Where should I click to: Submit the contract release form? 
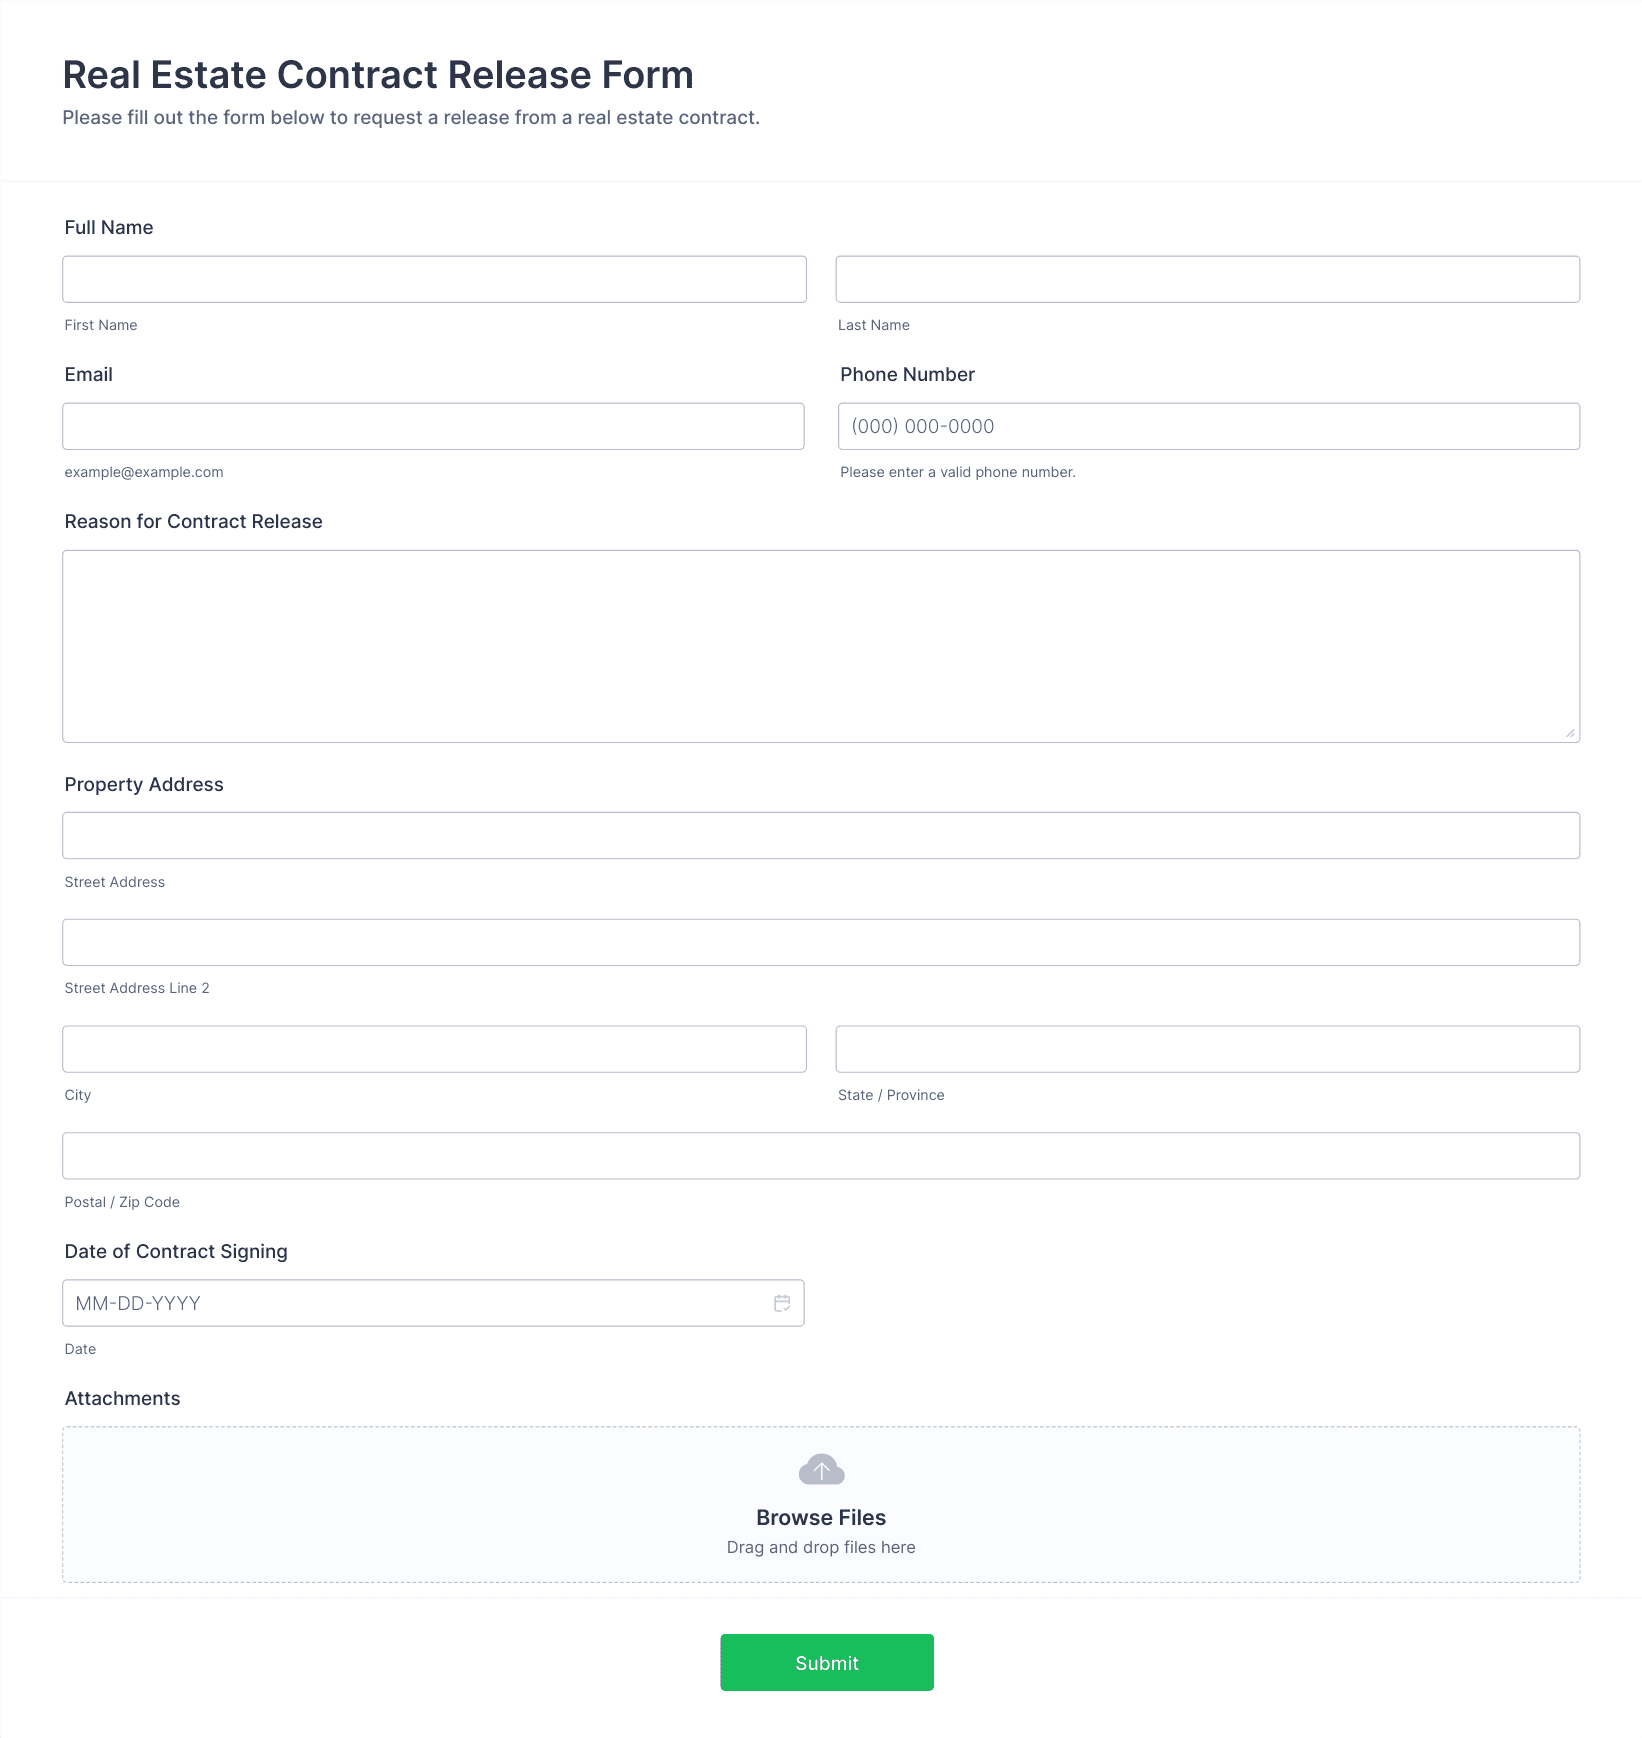pyautogui.click(x=827, y=1663)
